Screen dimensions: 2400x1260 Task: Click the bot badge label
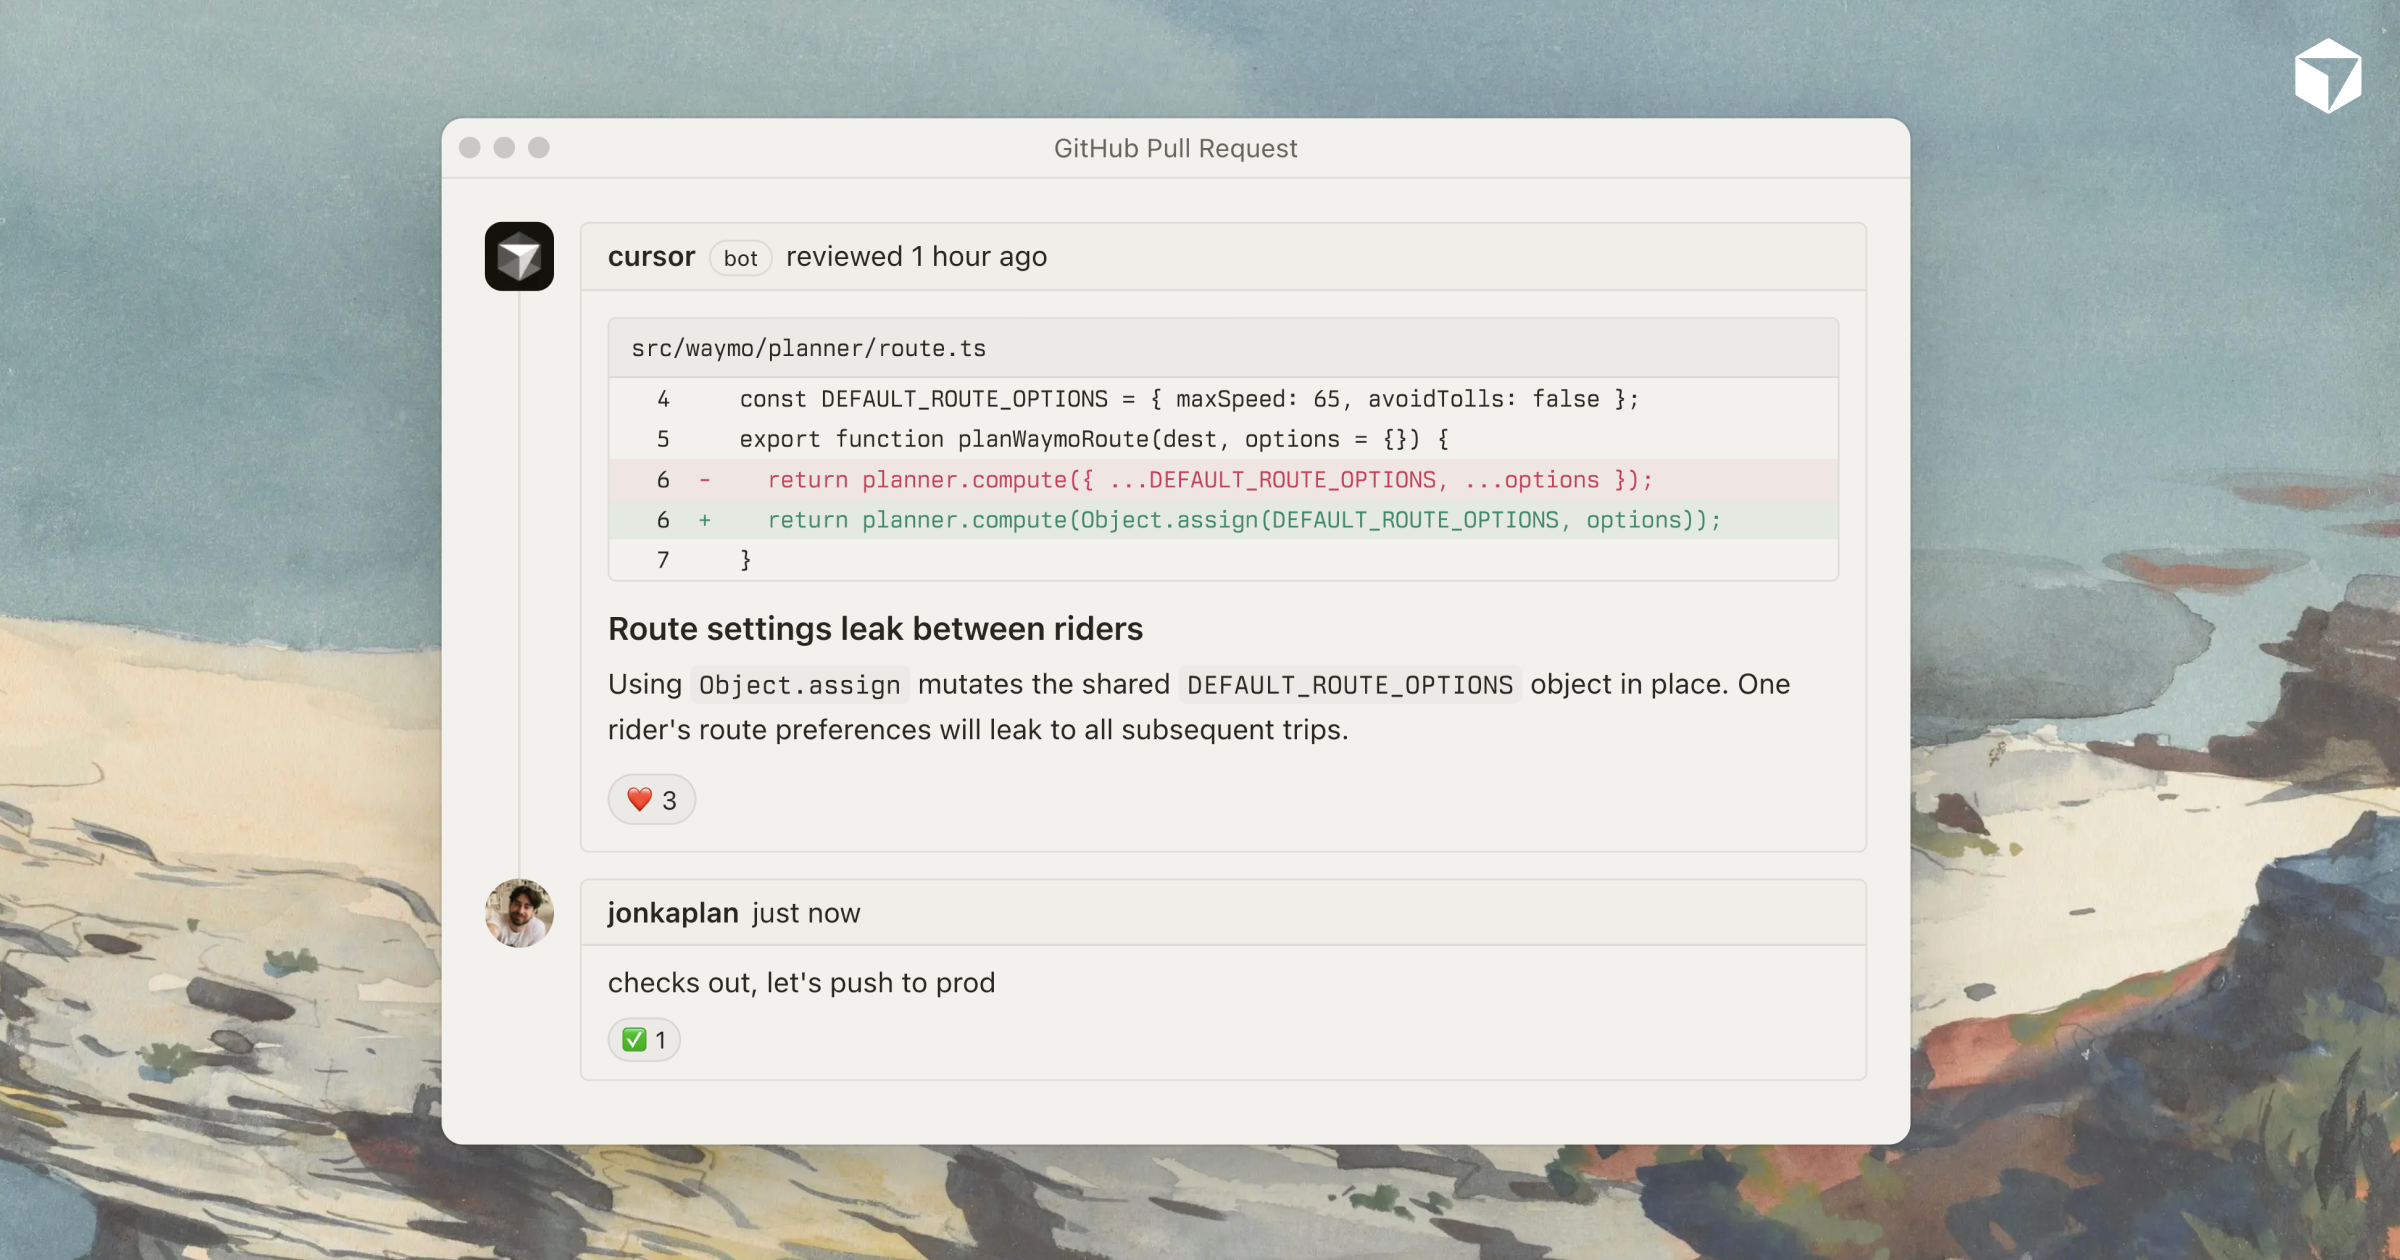[740, 258]
